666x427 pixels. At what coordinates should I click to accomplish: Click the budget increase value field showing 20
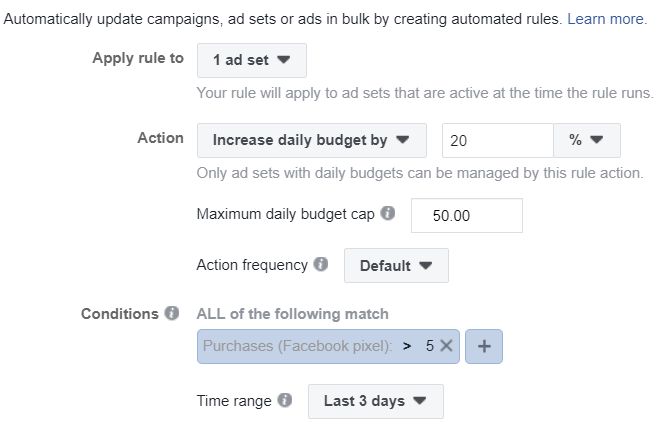pyautogui.click(x=498, y=141)
